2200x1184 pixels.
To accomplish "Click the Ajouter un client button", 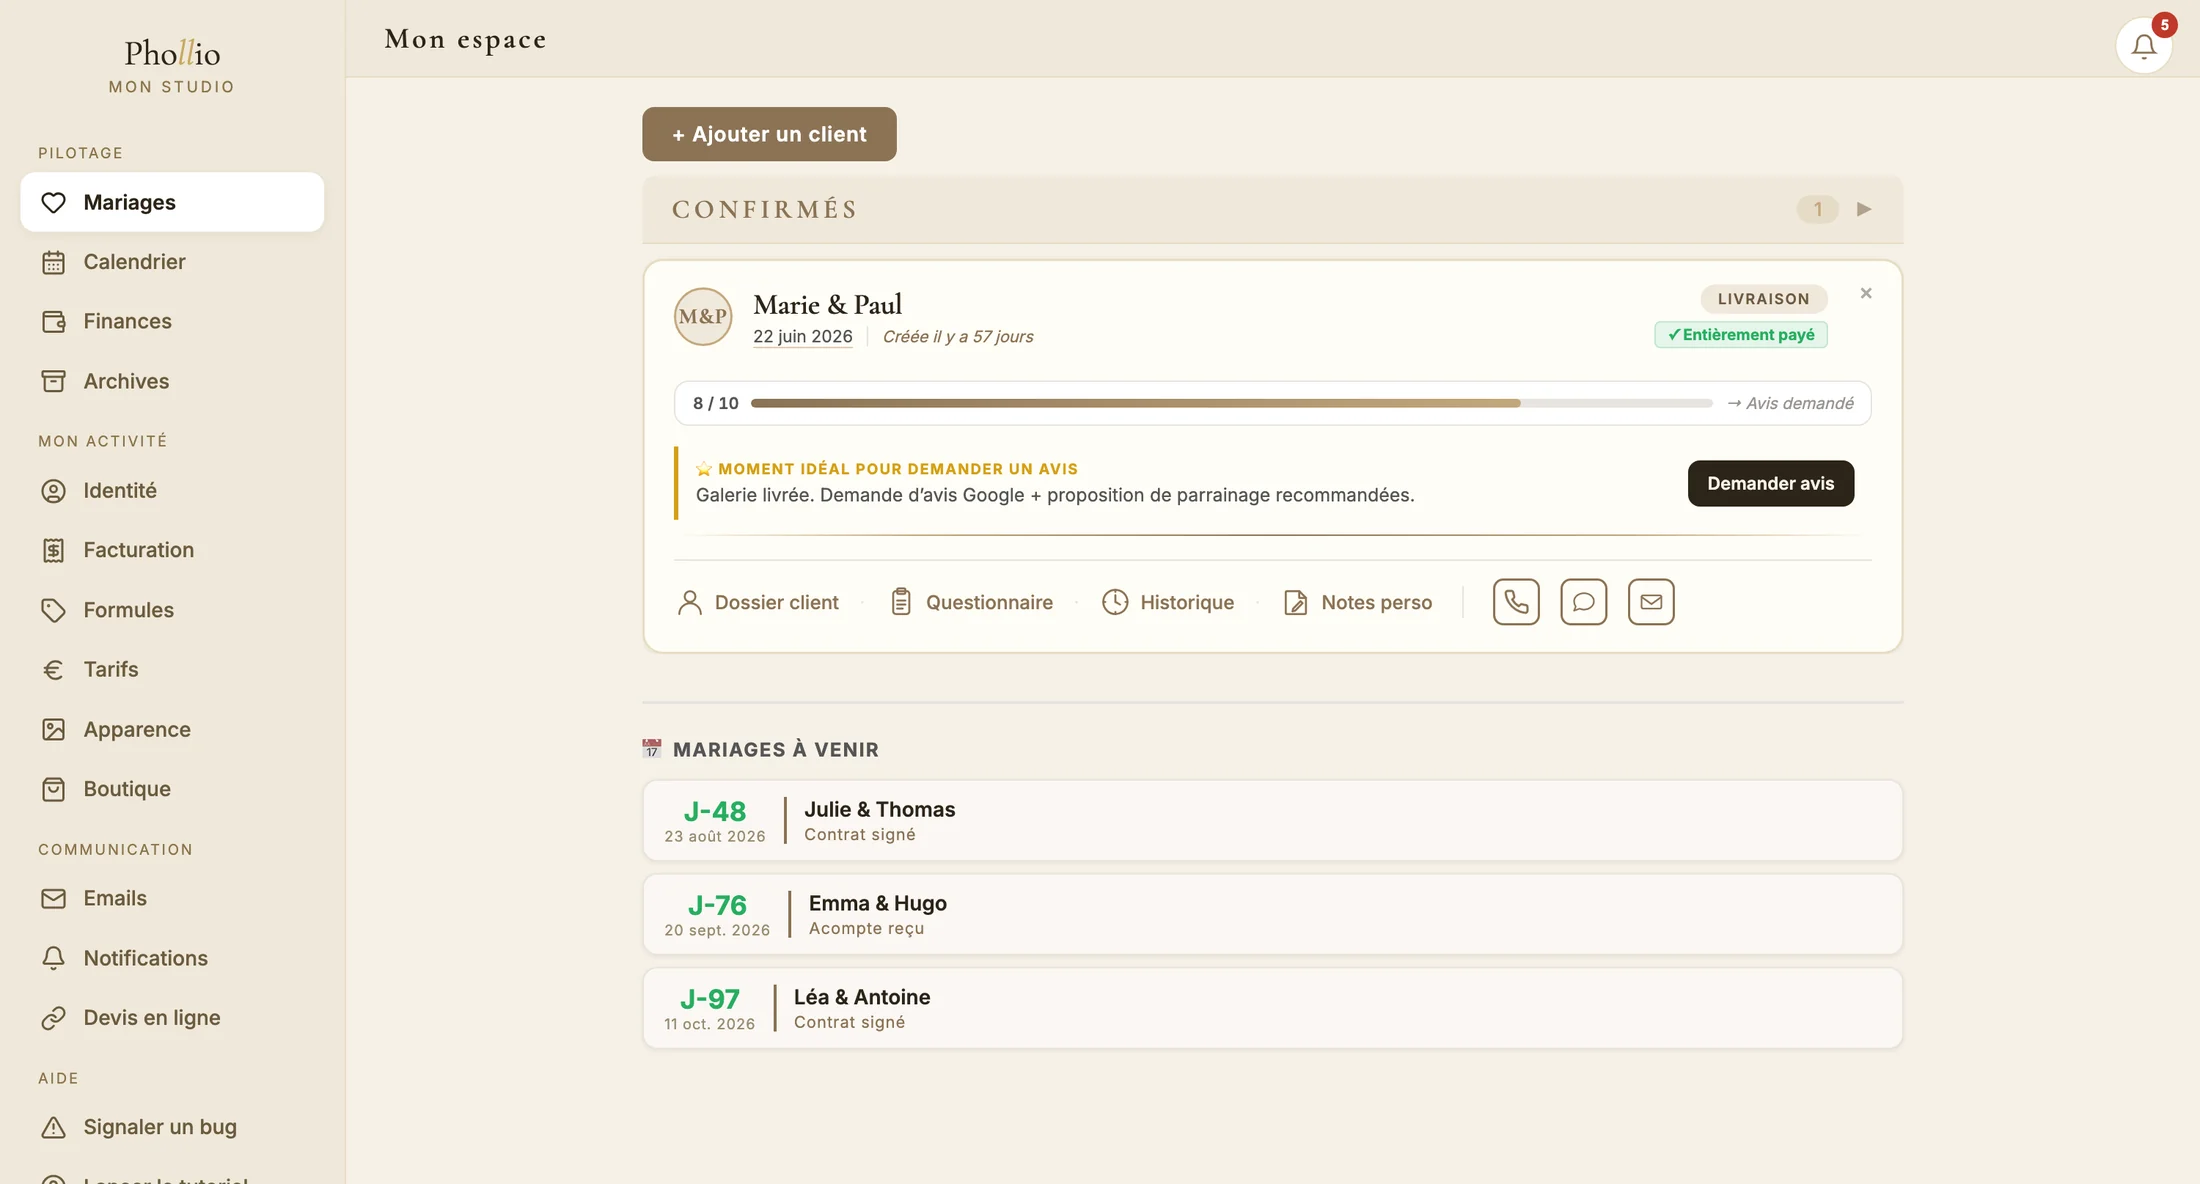I will pos(769,134).
